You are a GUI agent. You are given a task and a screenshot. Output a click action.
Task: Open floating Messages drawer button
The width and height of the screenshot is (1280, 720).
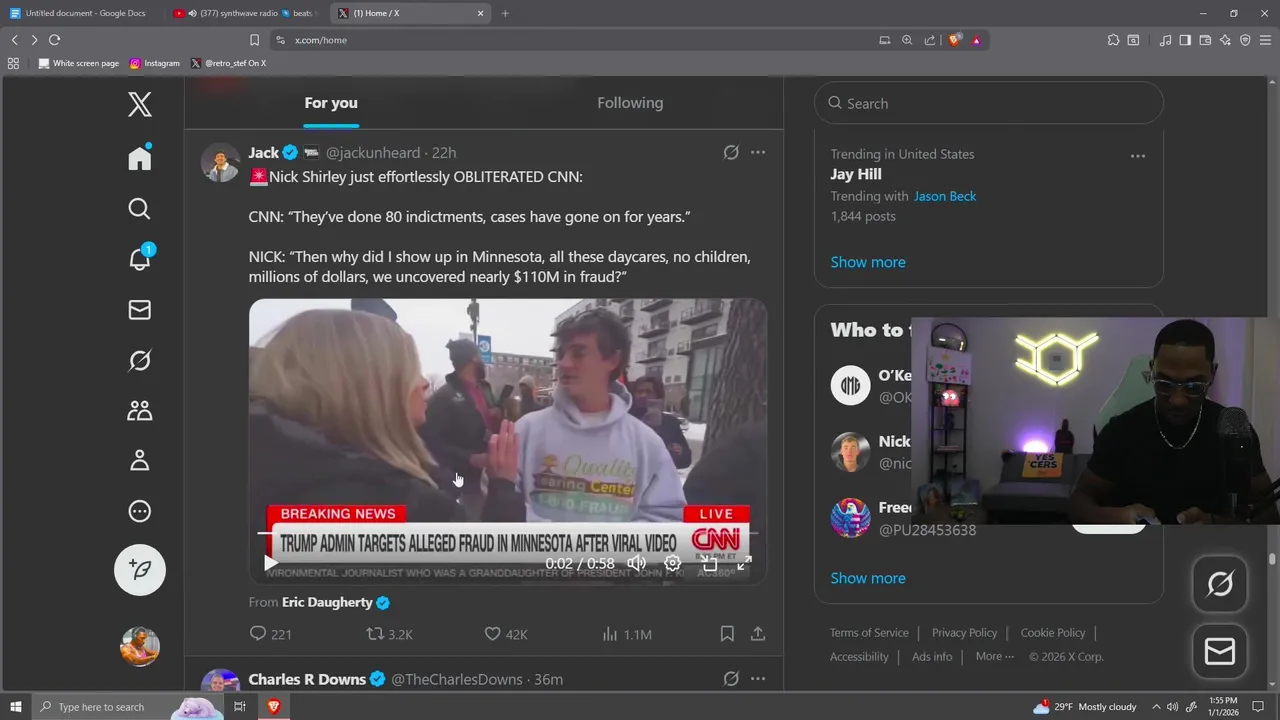pyautogui.click(x=1220, y=652)
